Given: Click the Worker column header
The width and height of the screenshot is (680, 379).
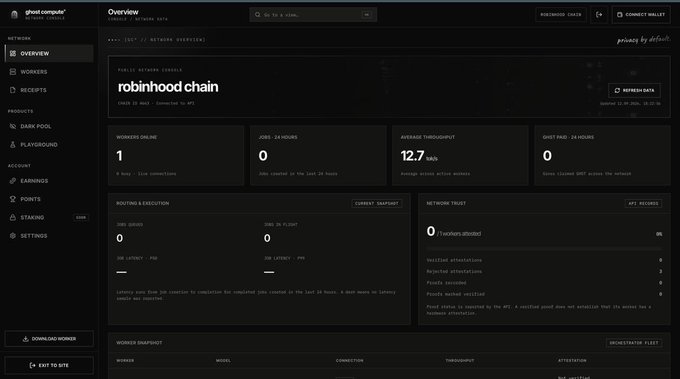Looking at the screenshot, I should click(x=125, y=361).
